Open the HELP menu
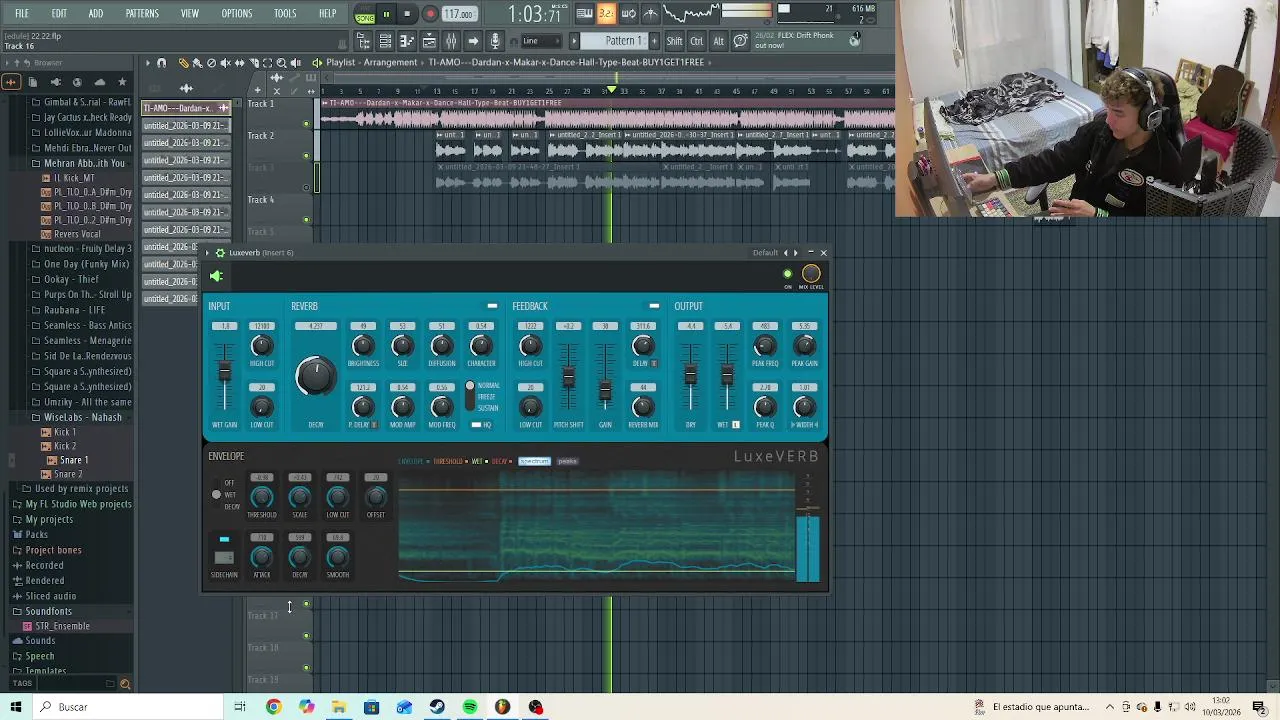 pos(327,14)
